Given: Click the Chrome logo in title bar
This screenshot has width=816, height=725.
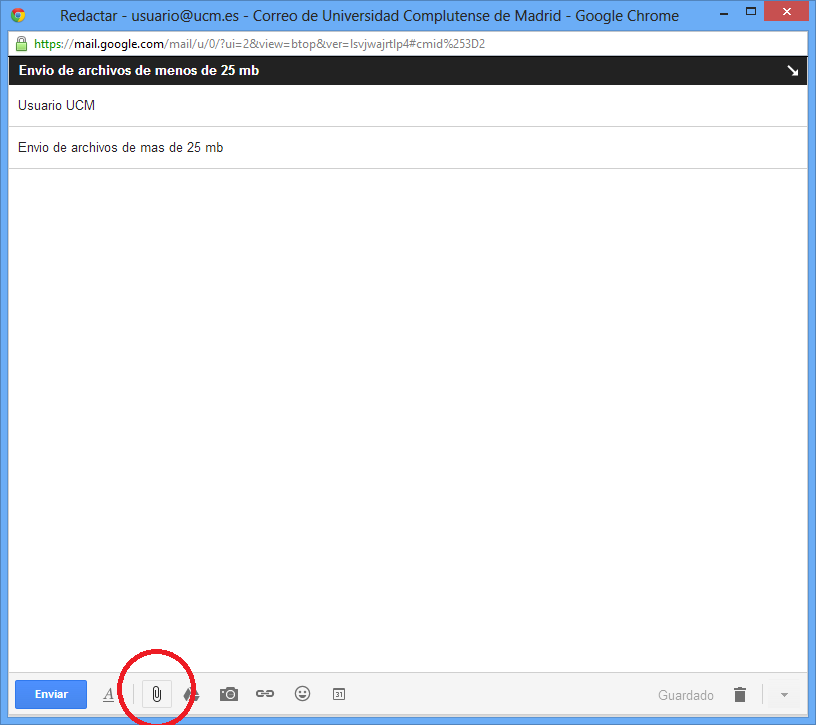Looking at the screenshot, I should (x=18, y=15).
